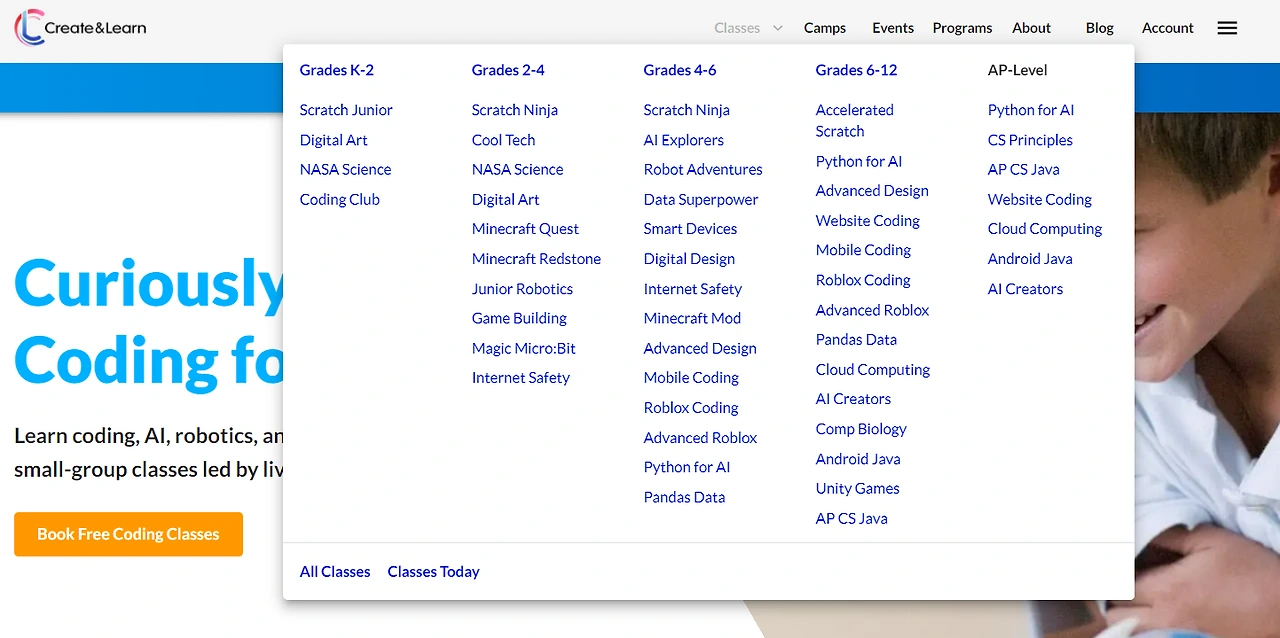Image resolution: width=1280 pixels, height=638 pixels.
Task: Open the AI Explorers class
Action: 684,140
